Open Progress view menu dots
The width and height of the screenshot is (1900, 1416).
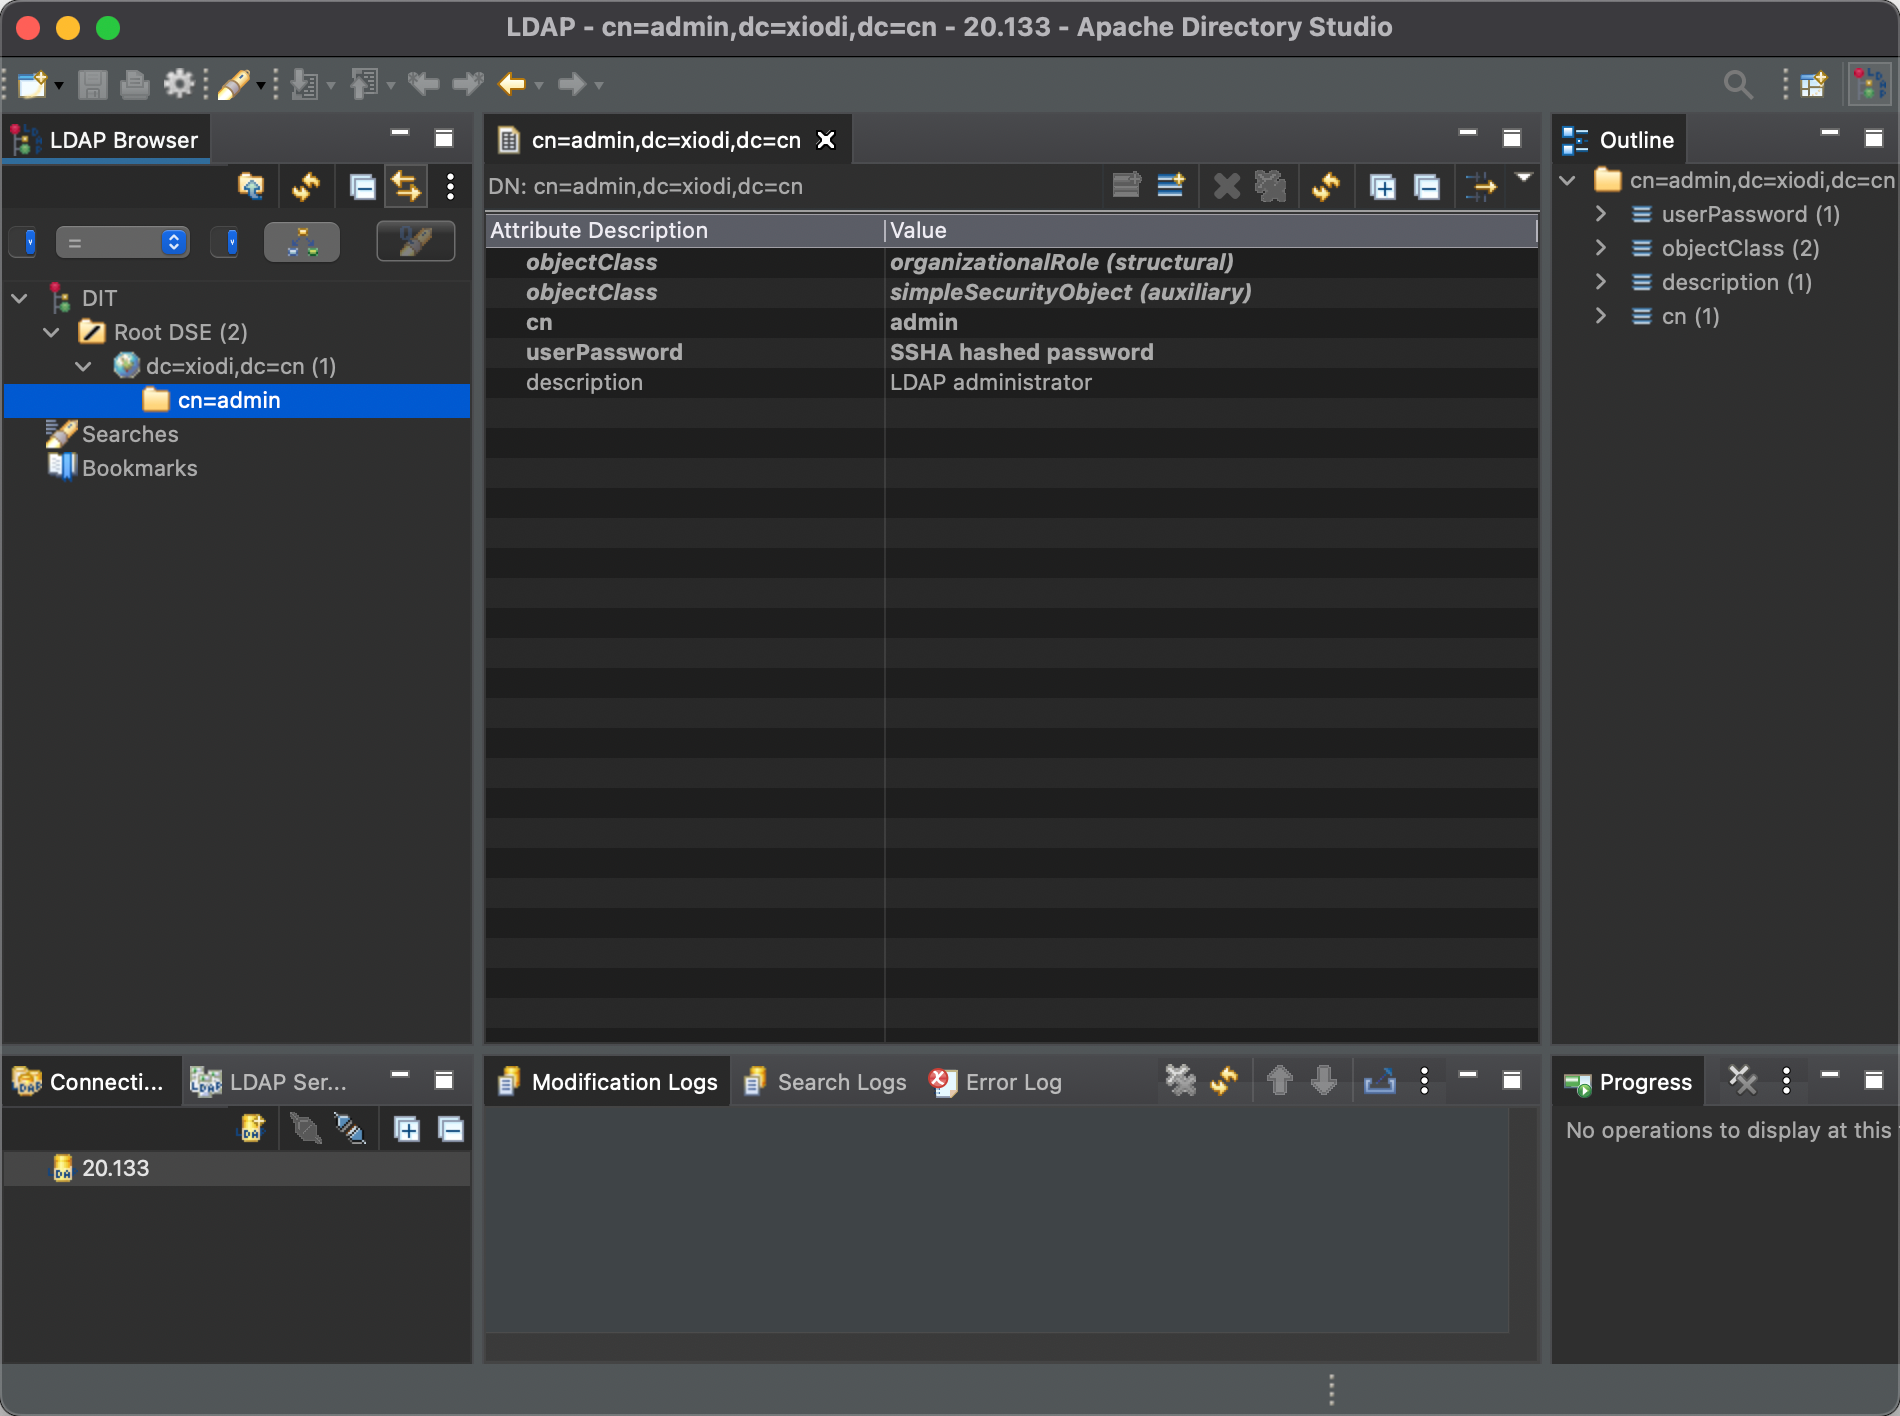[1786, 1080]
